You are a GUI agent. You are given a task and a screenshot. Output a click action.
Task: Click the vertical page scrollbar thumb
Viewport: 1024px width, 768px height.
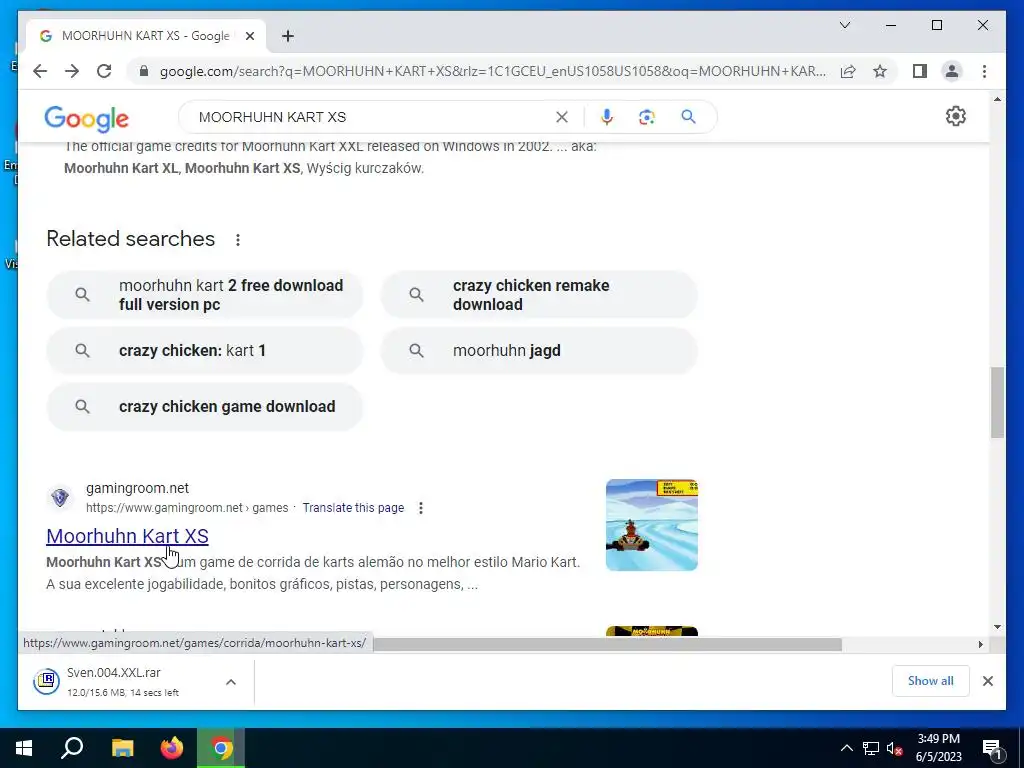[997, 402]
